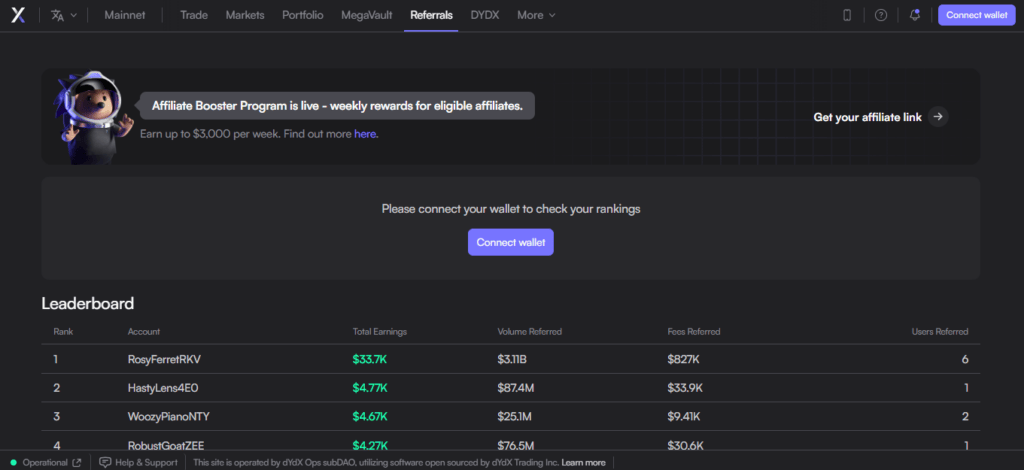Click the mobile phone icon
This screenshot has height=470, width=1024.
coord(847,15)
